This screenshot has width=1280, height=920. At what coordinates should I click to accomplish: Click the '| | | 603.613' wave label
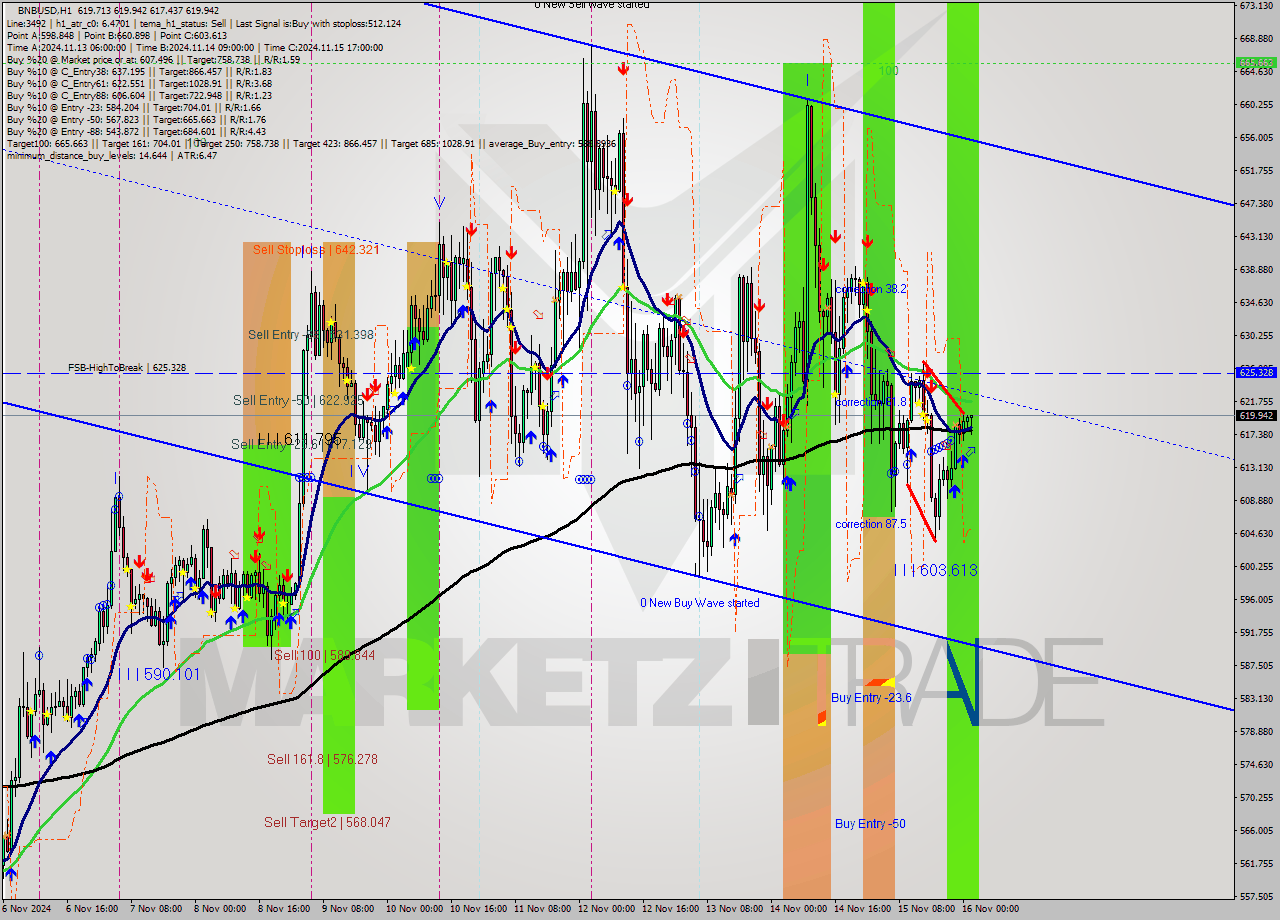coord(935,570)
